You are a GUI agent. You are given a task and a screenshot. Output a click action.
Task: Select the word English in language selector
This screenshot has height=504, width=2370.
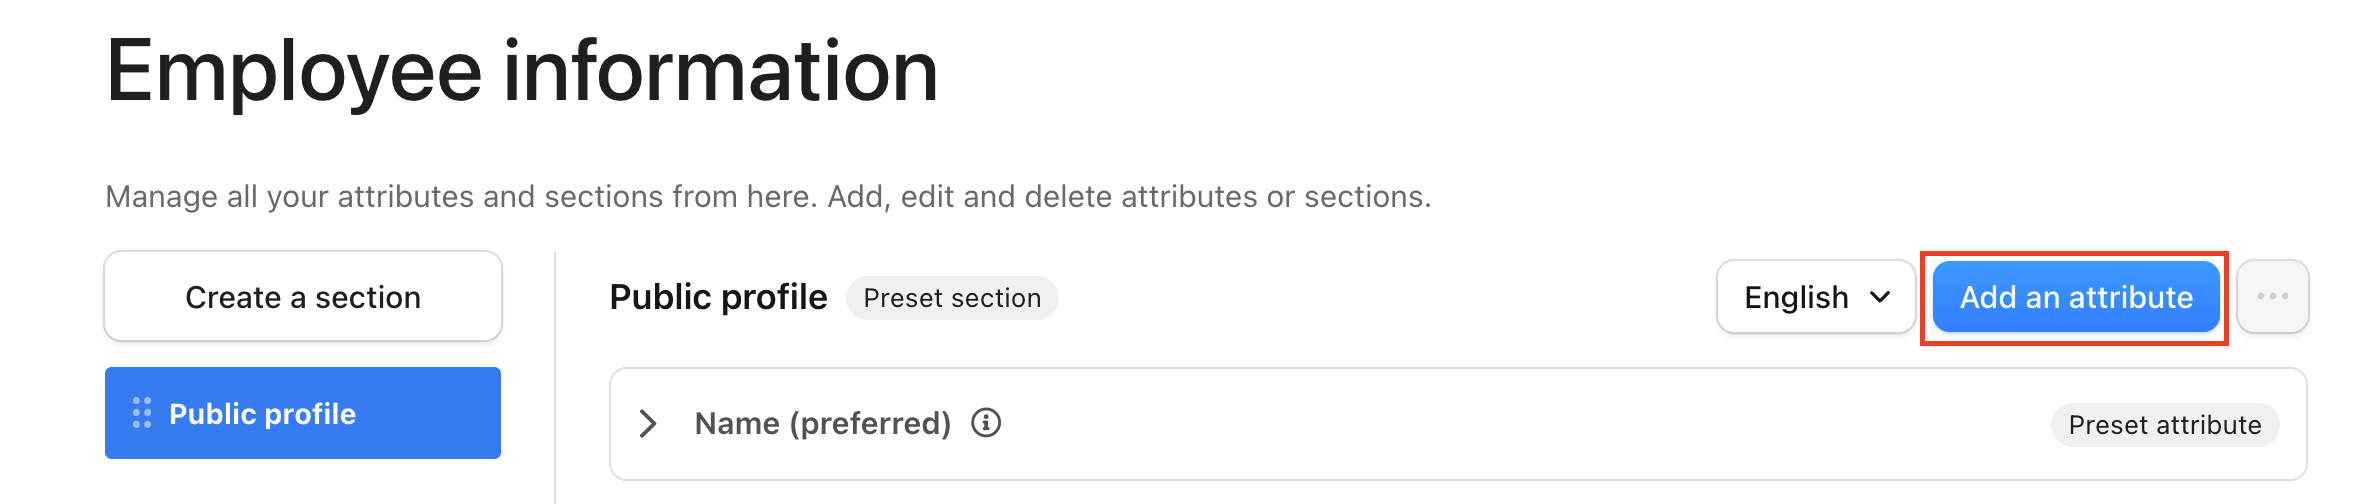(x=1796, y=297)
